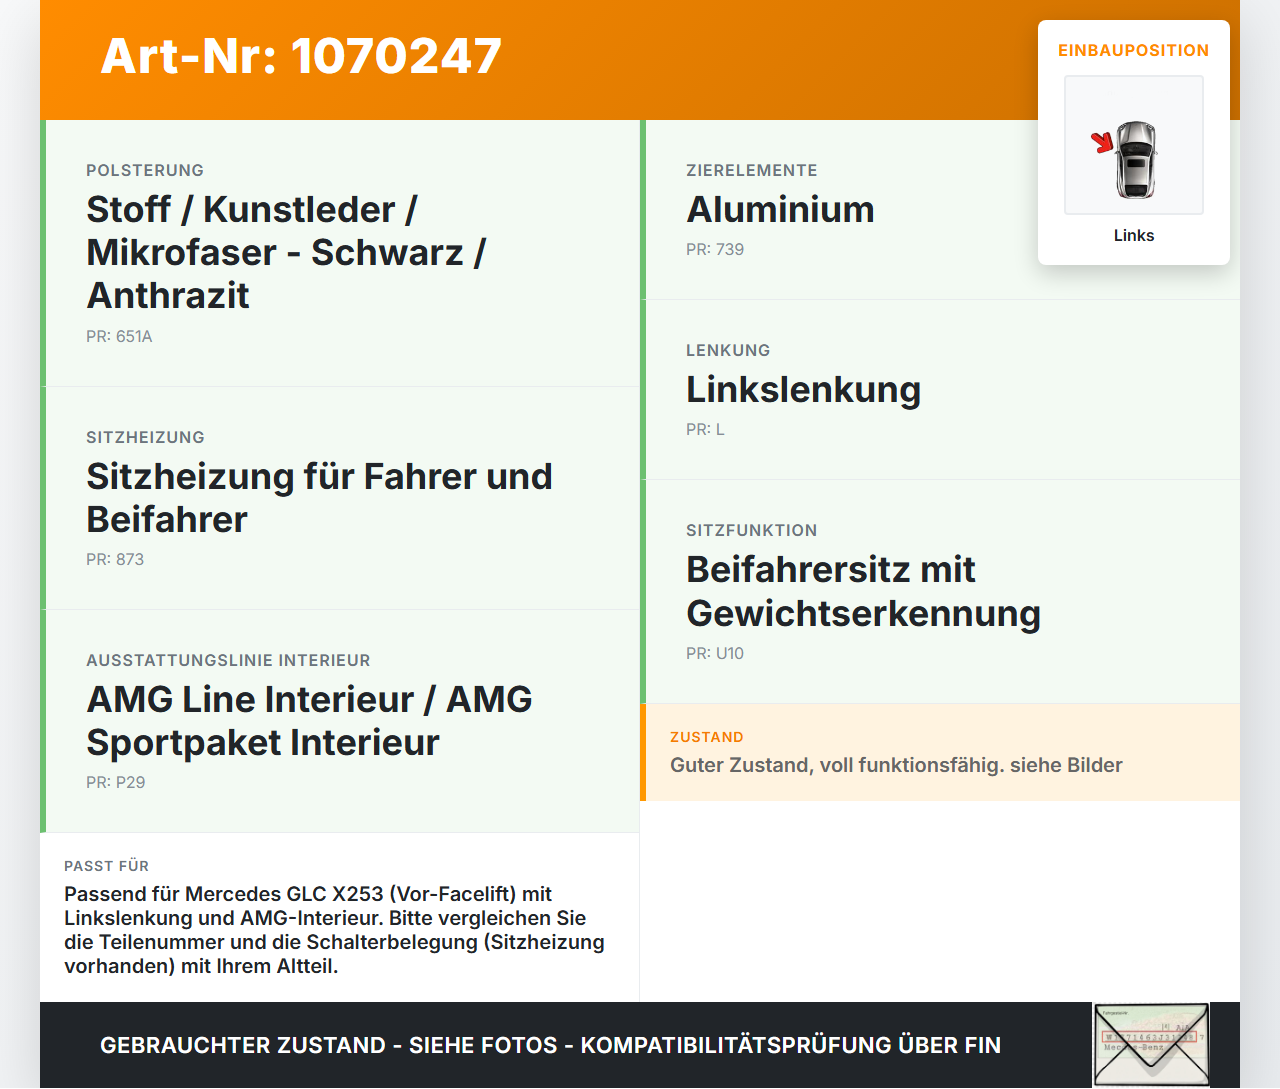Click the POLSTERUNG label
The height and width of the screenshot is (1089, 1280).
click(x=145, y=170)
